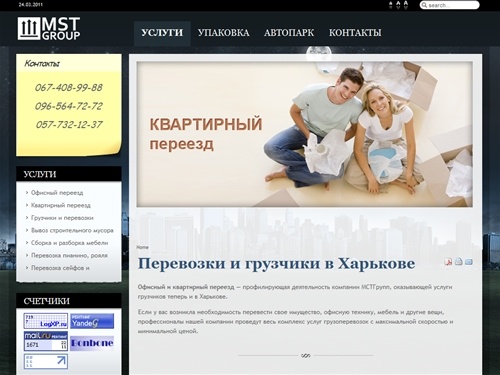Open the Грузчики и перевозки link
Image resolution: width=500 pixels, height=375 pixels.
(x=62, y=218)
